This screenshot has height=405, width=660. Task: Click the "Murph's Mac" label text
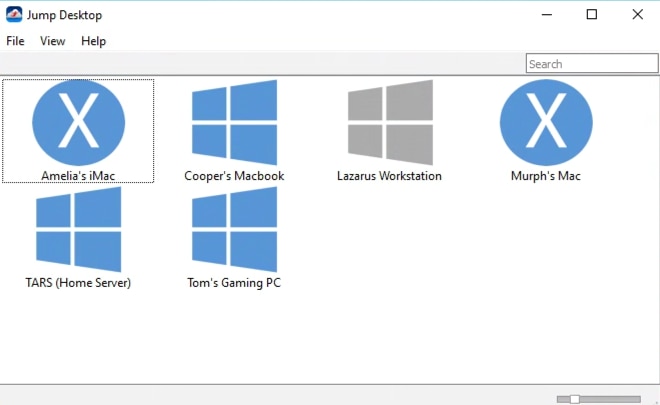546,176
